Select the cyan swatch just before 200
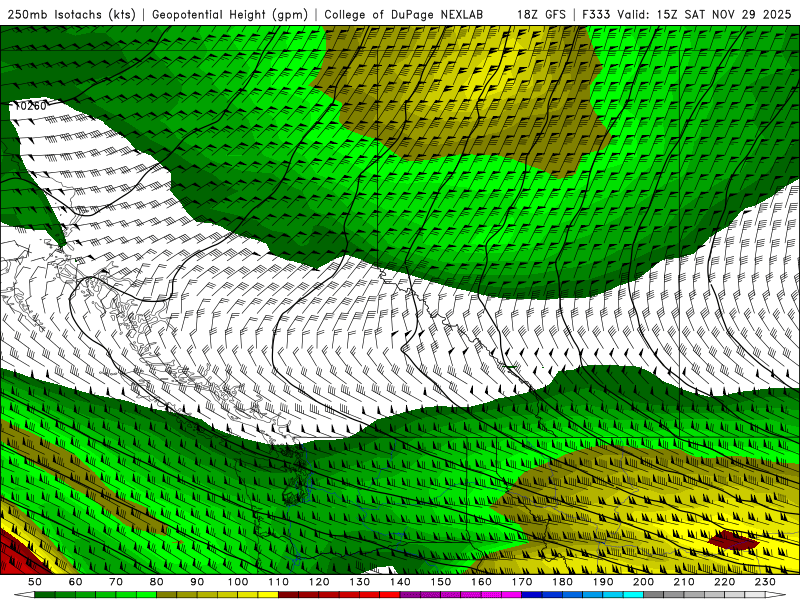Image resolution: width=800 pixels, height=600 pixels. pos(633,595)
